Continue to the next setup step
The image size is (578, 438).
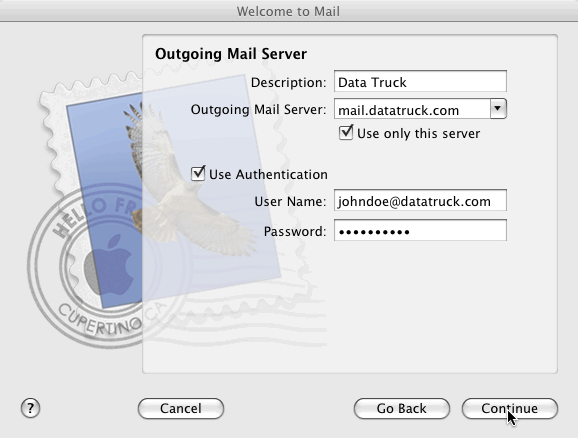point(509,409)
